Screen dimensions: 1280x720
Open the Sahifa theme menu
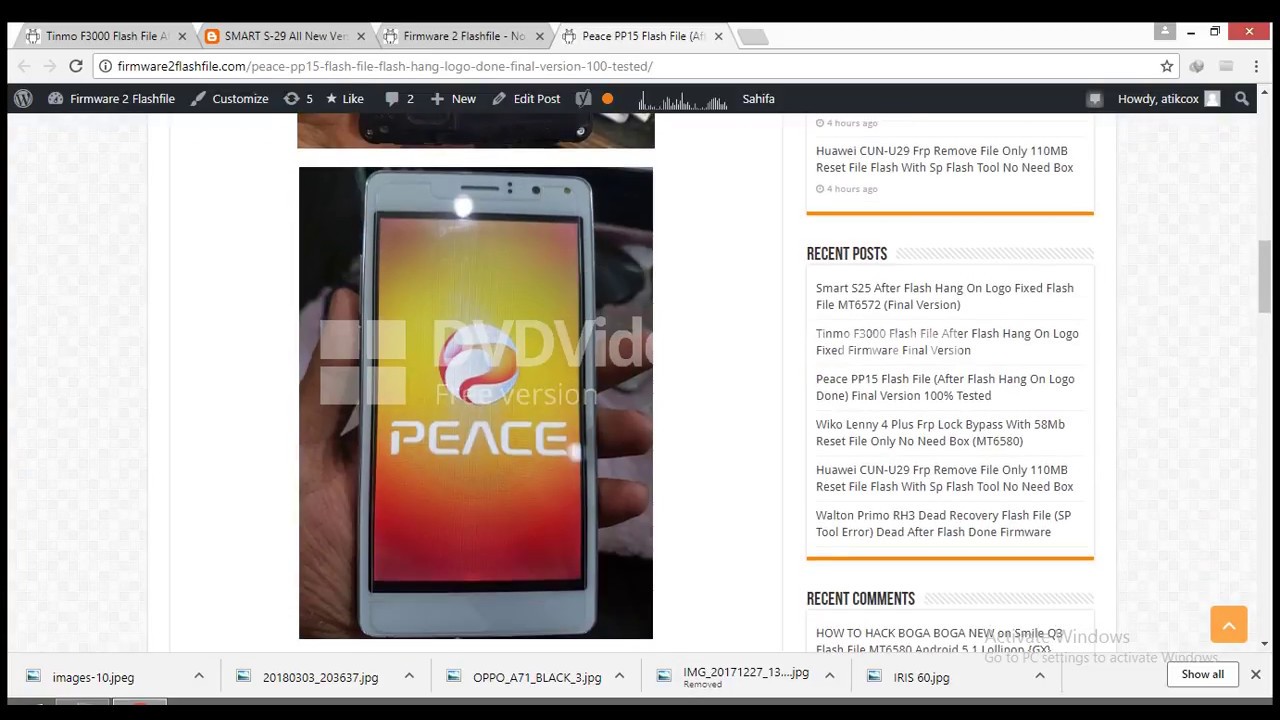tap(758, 99)
